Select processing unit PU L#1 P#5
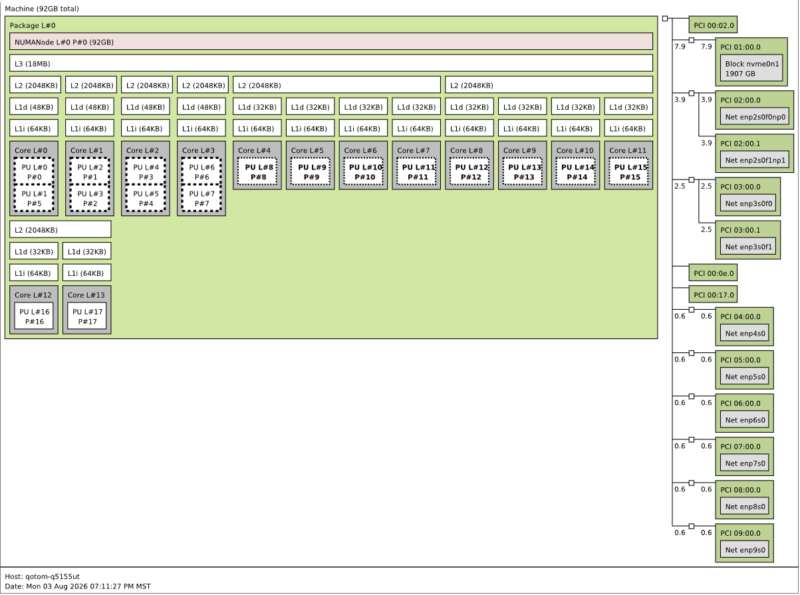Viewport: 800px width, 595px height. click(x=34, y=199)
